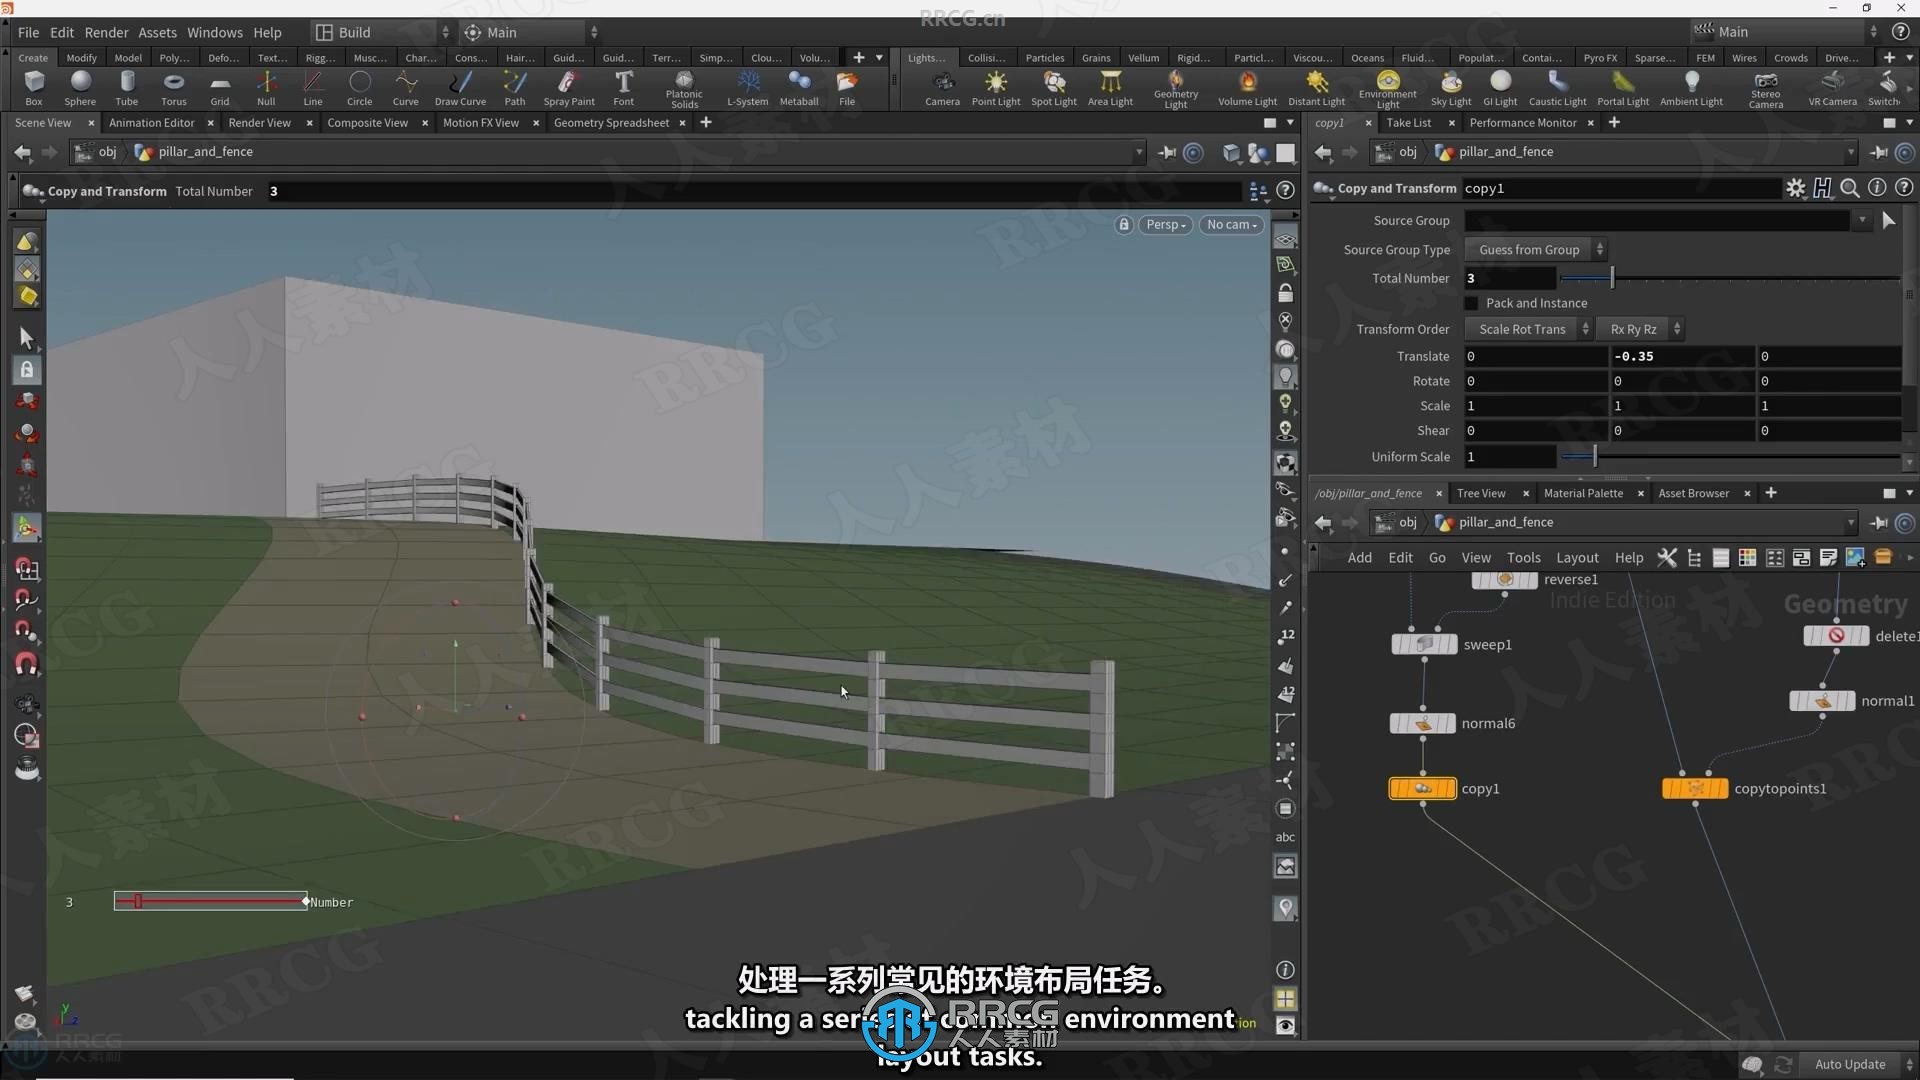Viewport: 1920px width, 1080px height.
Task: Add an Area Light
Action: click(x=1110, y=88)
